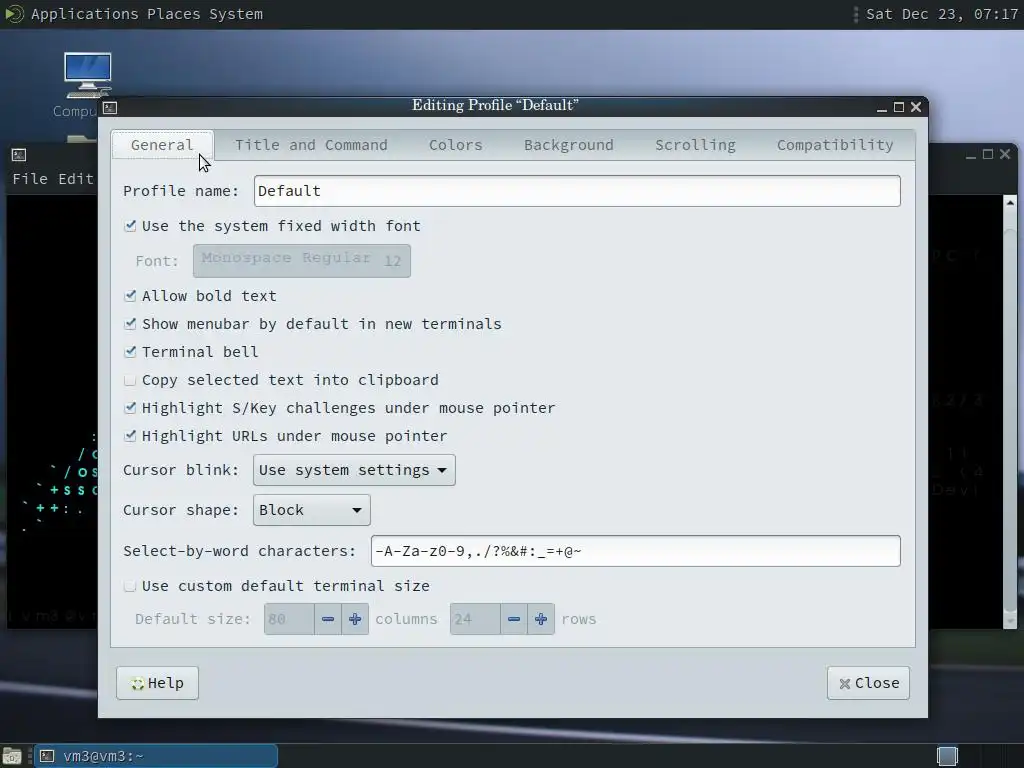Open File menu in the terminal window
This screenshot has width=1024, height=768.
click(x=30, y=179)
